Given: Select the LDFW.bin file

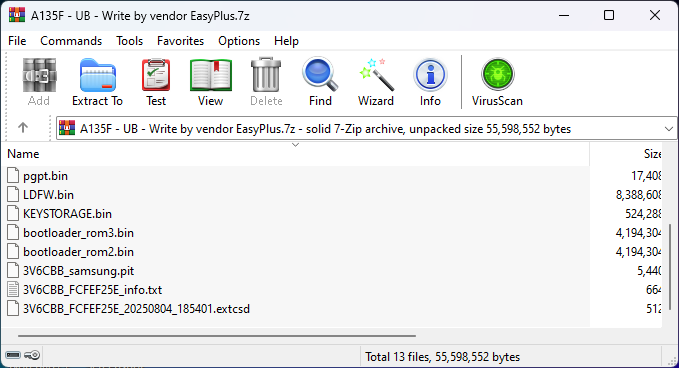Looking at the screenshot, I should (297, 195).
